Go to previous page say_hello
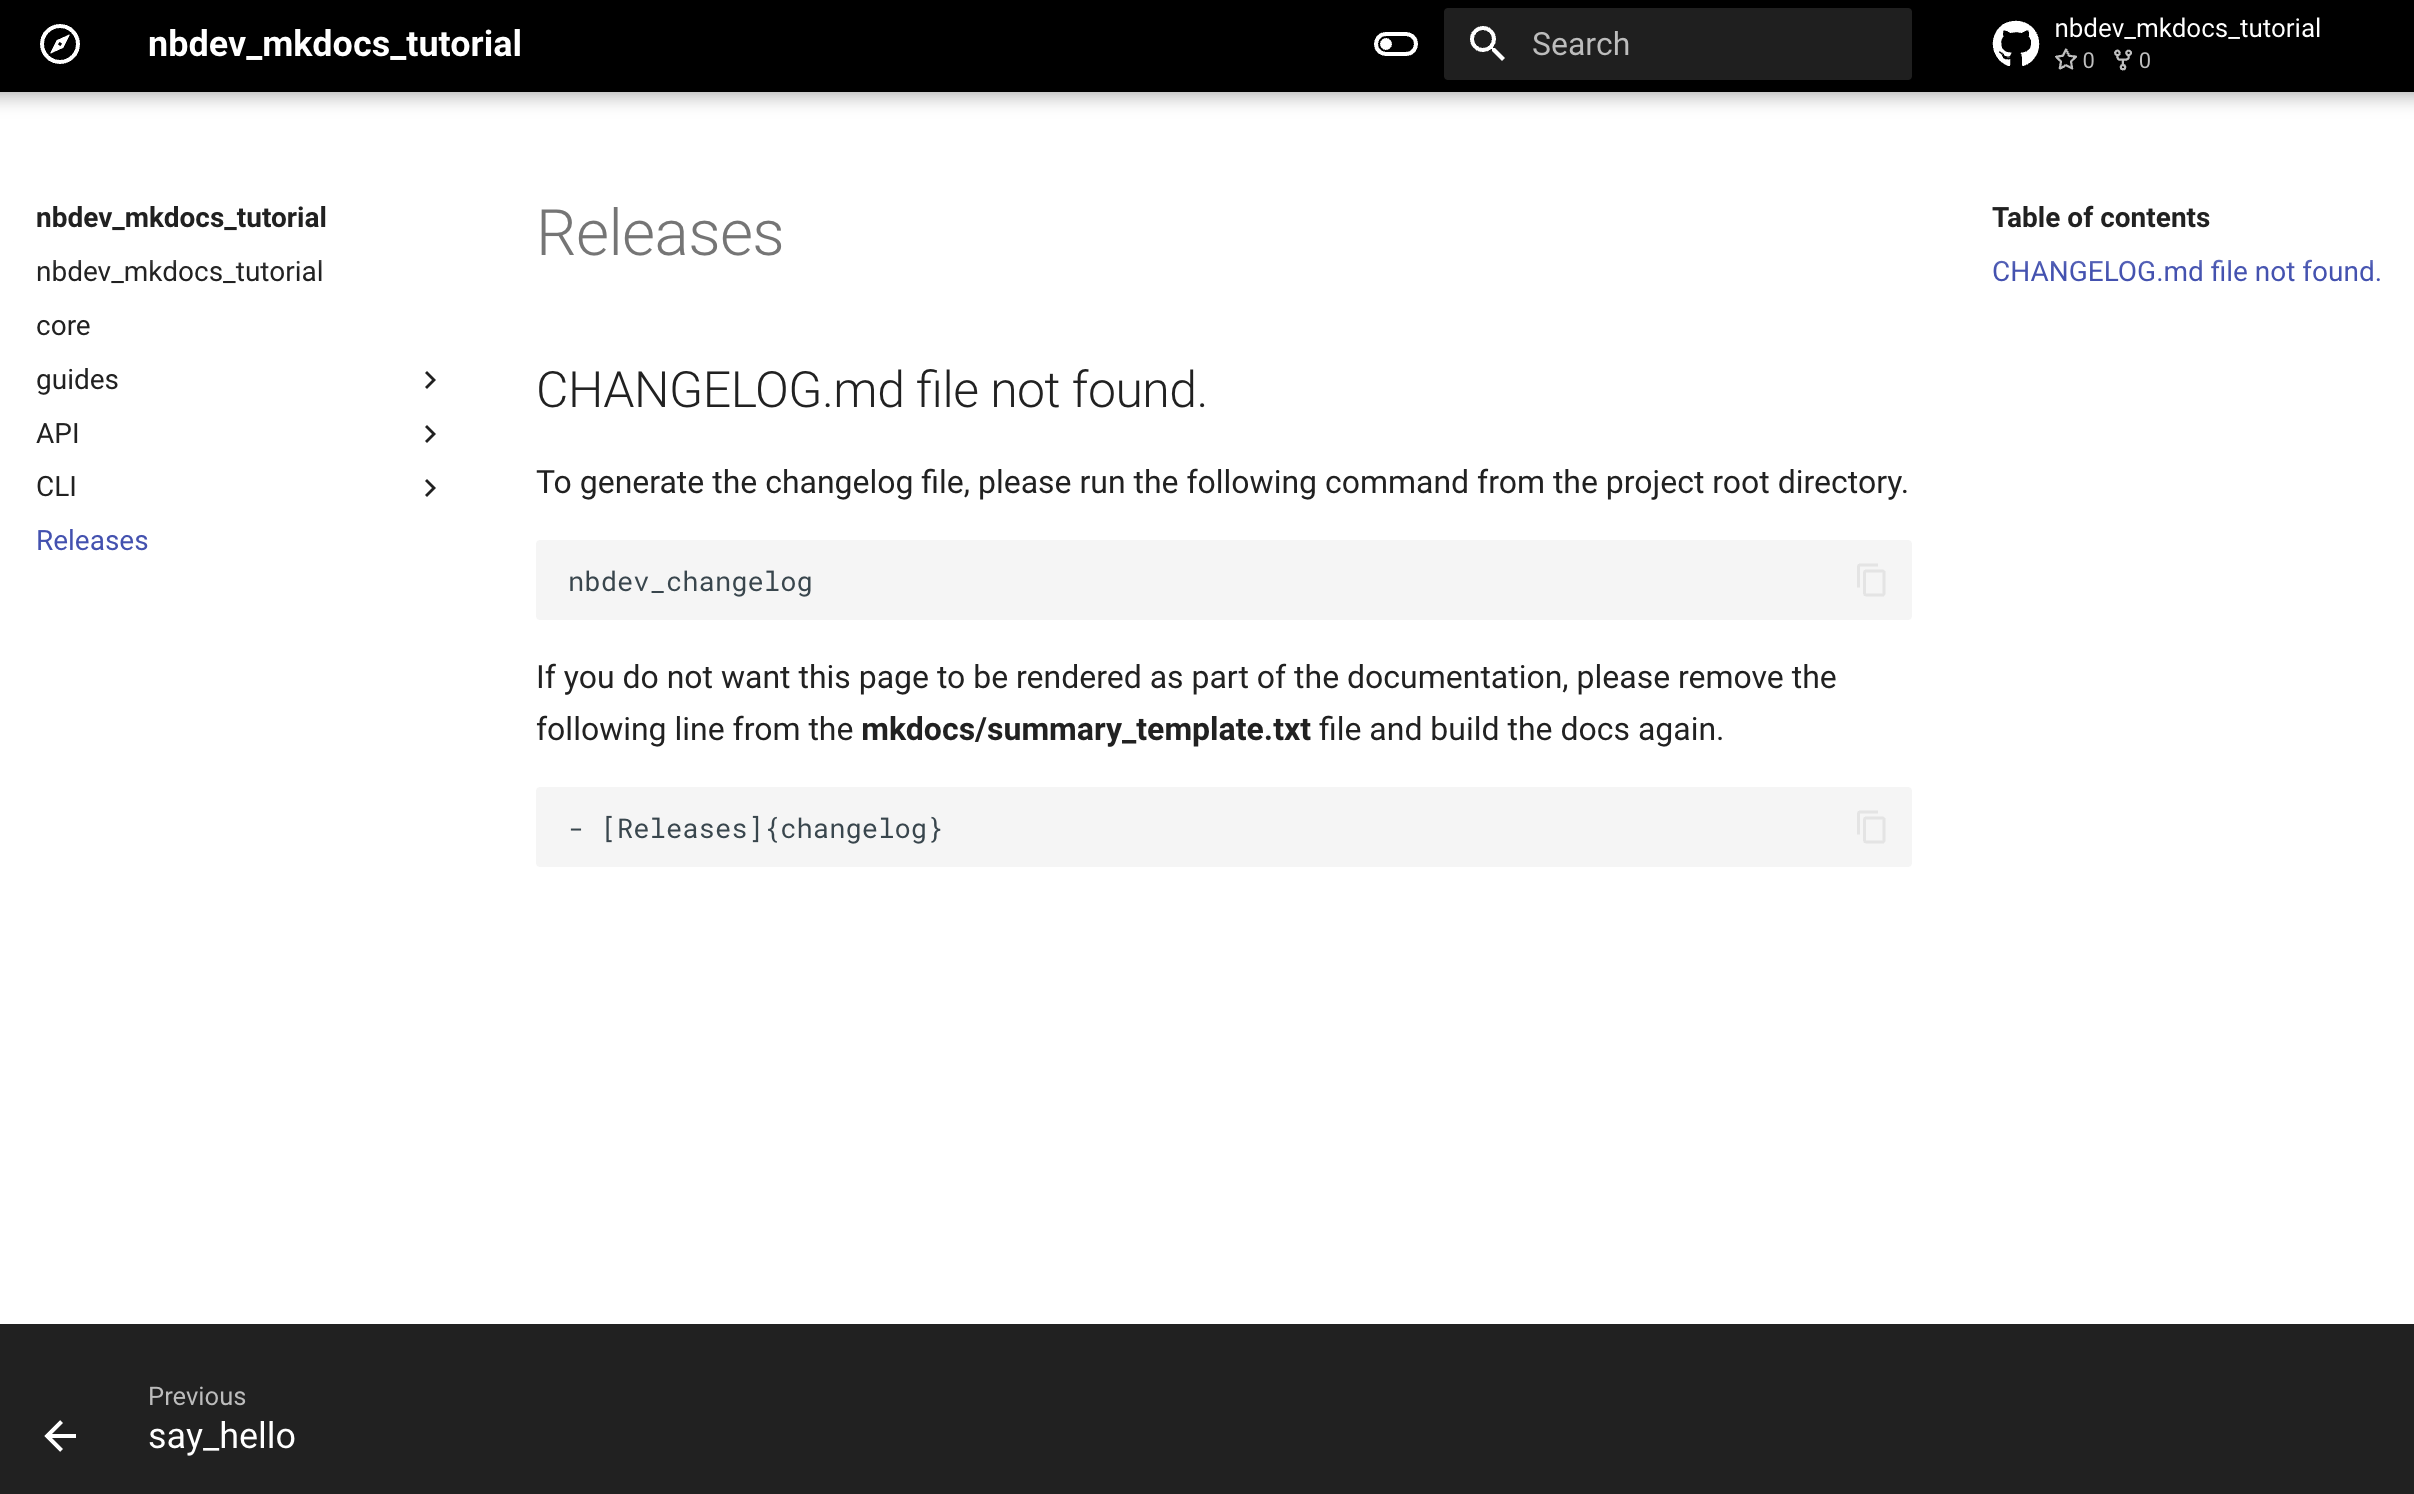This screenshot has height=1494, width=2414. (221, 1436)
